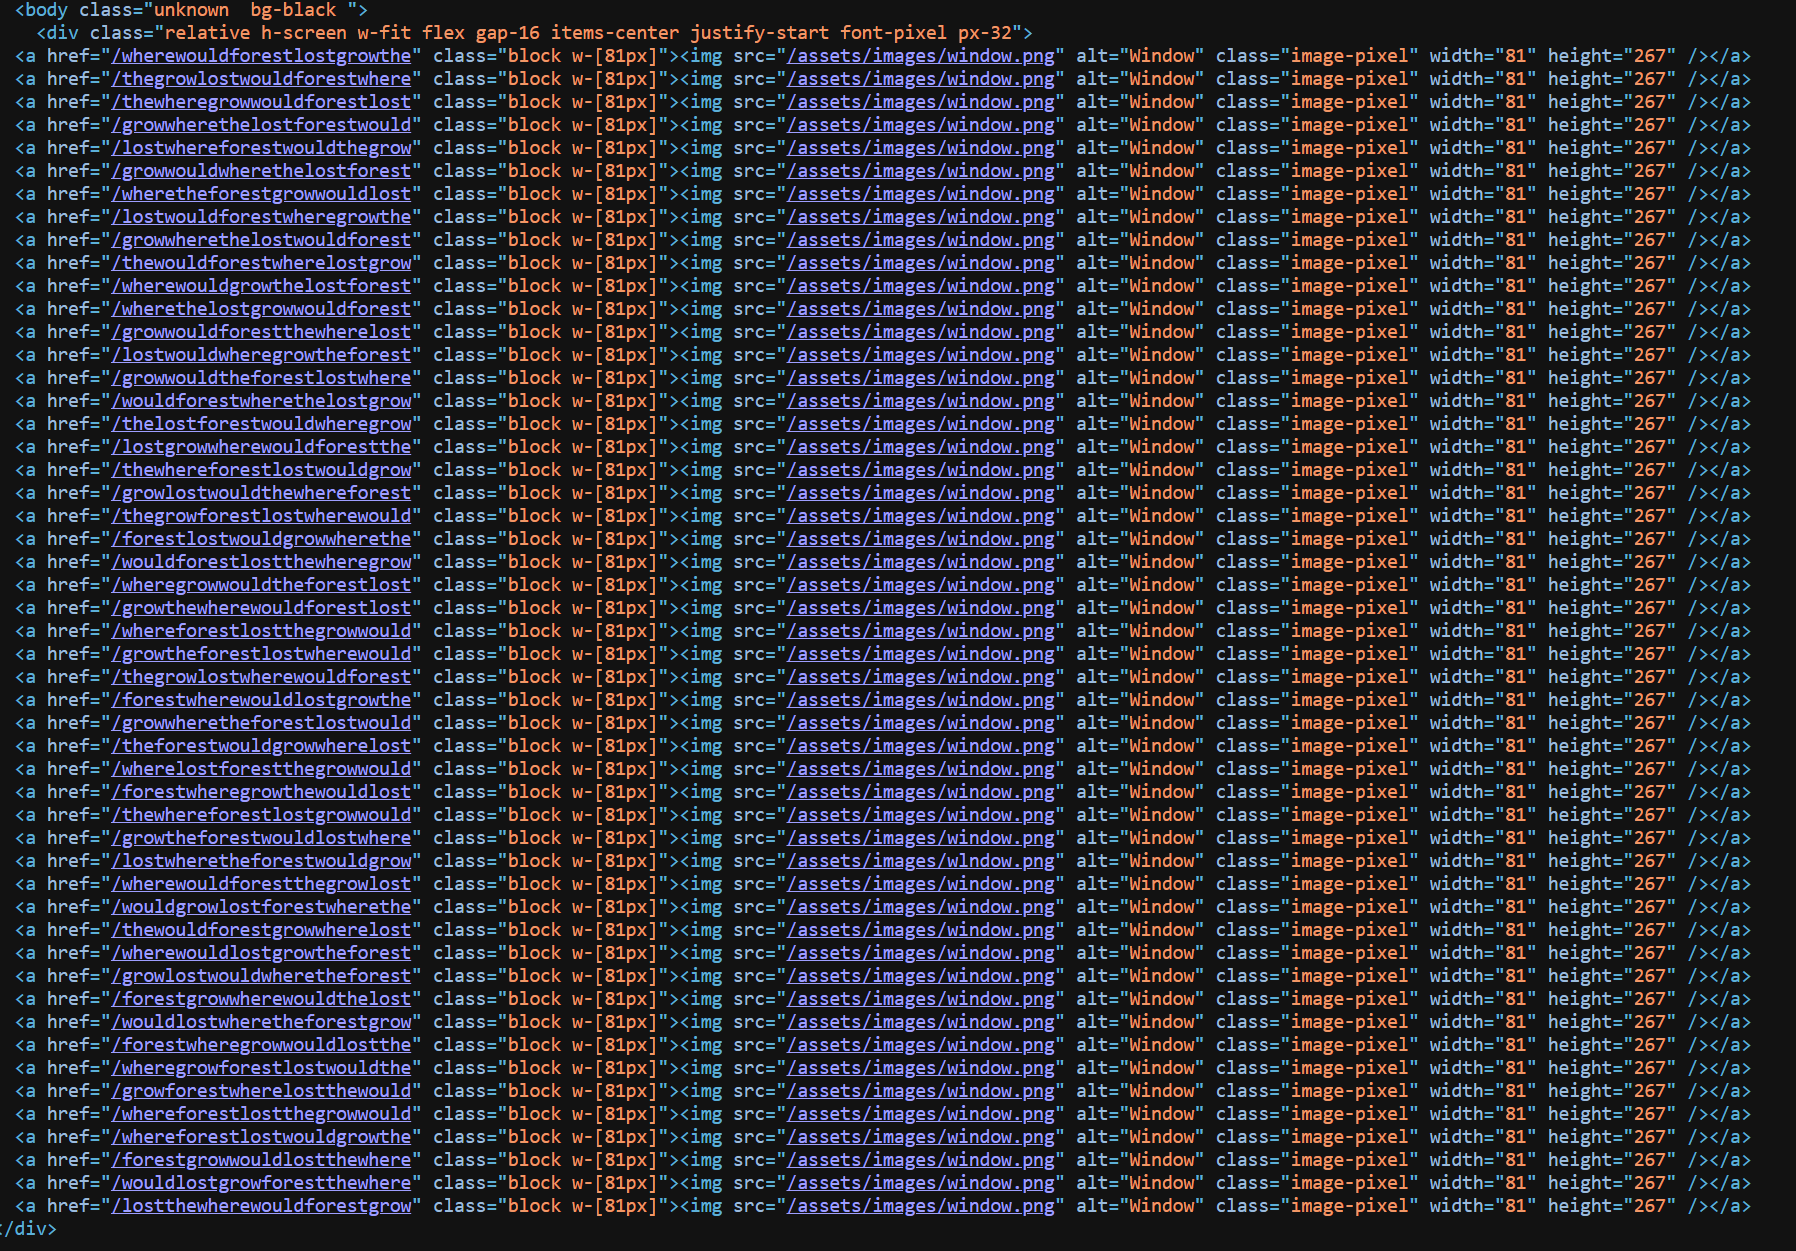This screenshot has width=1796, height=1251.
Task: Follow the /thewhereforestlostwouldgrow href link
Action: point(261,470)
